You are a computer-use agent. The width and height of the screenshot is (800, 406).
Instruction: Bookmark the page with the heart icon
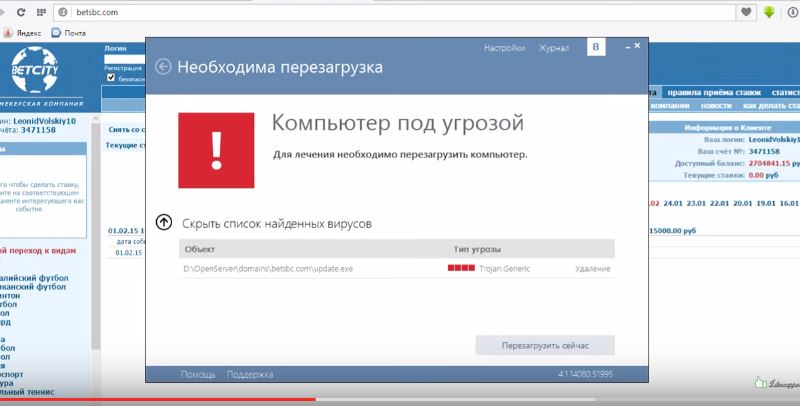point(746,12)
